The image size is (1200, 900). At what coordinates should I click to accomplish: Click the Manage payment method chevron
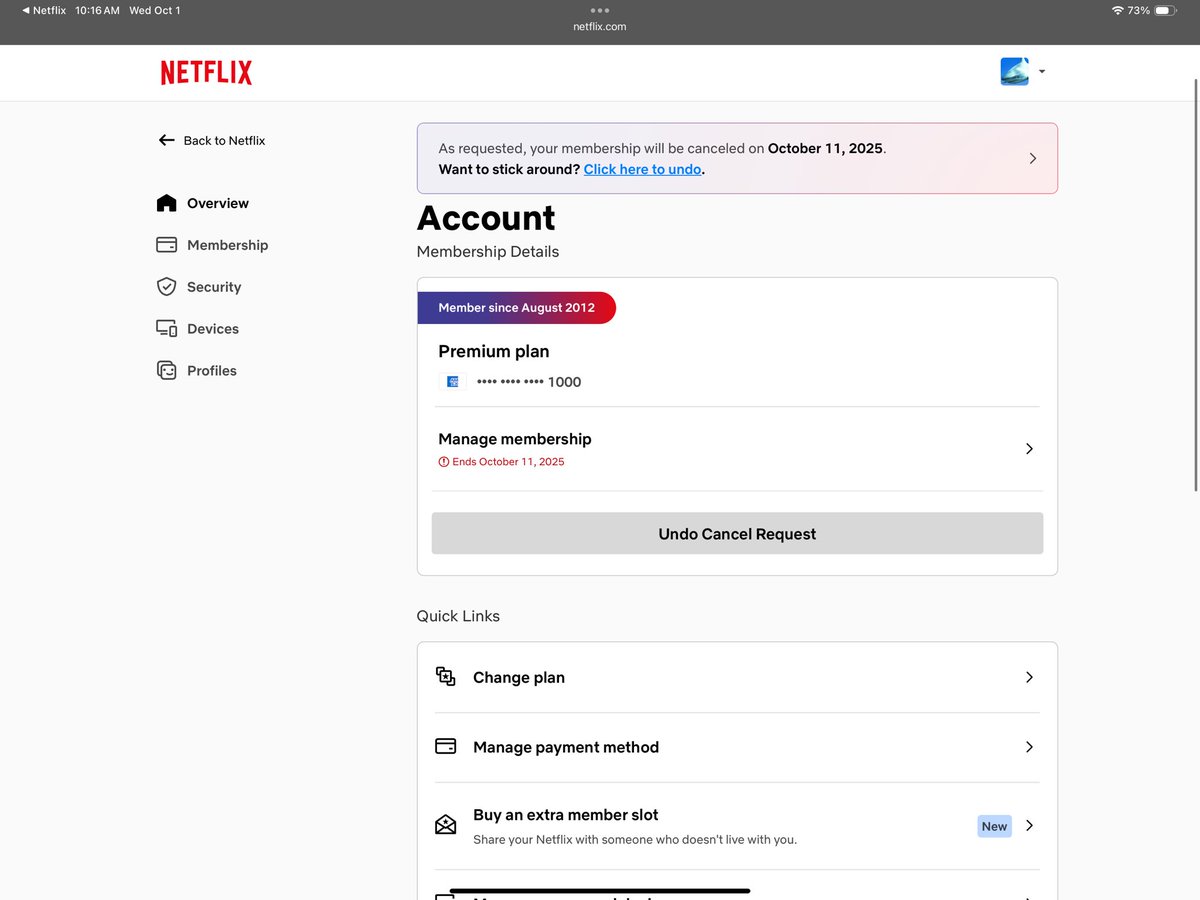click(x=1029, y=747)
